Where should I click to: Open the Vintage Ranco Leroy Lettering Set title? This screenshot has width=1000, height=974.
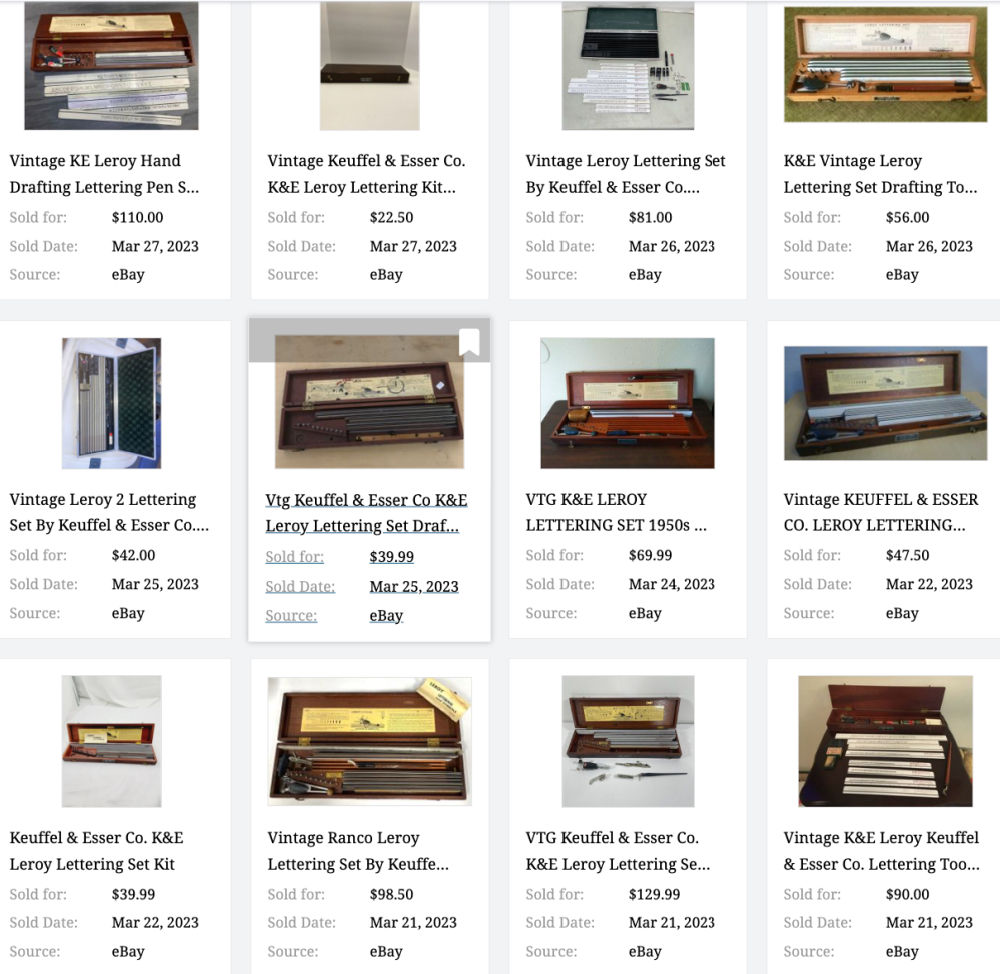[358, 850]
